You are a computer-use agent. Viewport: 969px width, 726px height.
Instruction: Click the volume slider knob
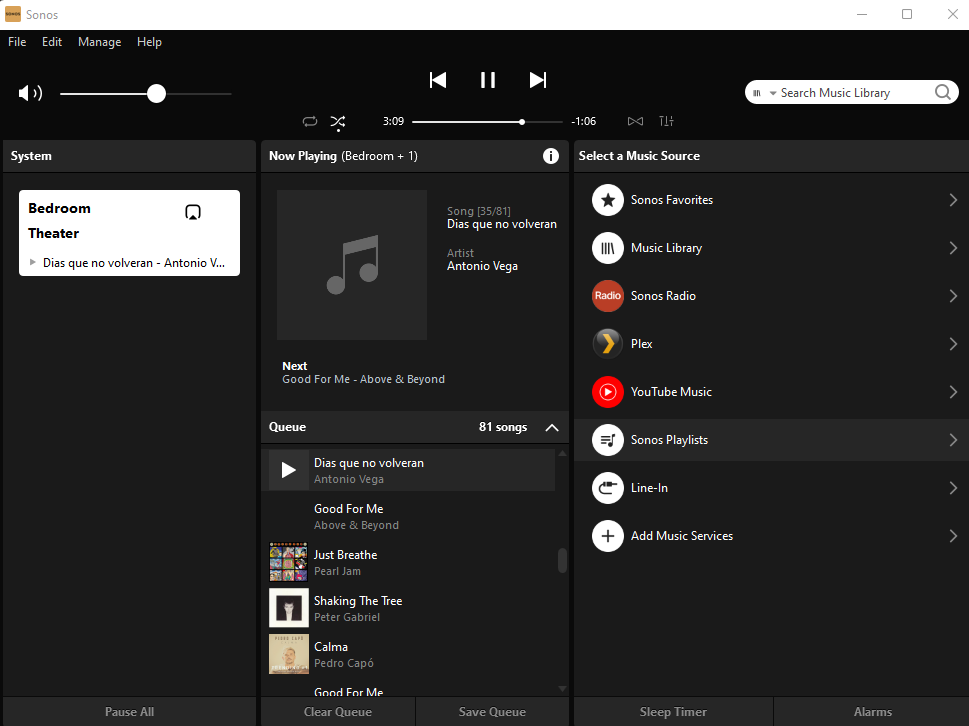pyautogui.click(x=156, y=94)
